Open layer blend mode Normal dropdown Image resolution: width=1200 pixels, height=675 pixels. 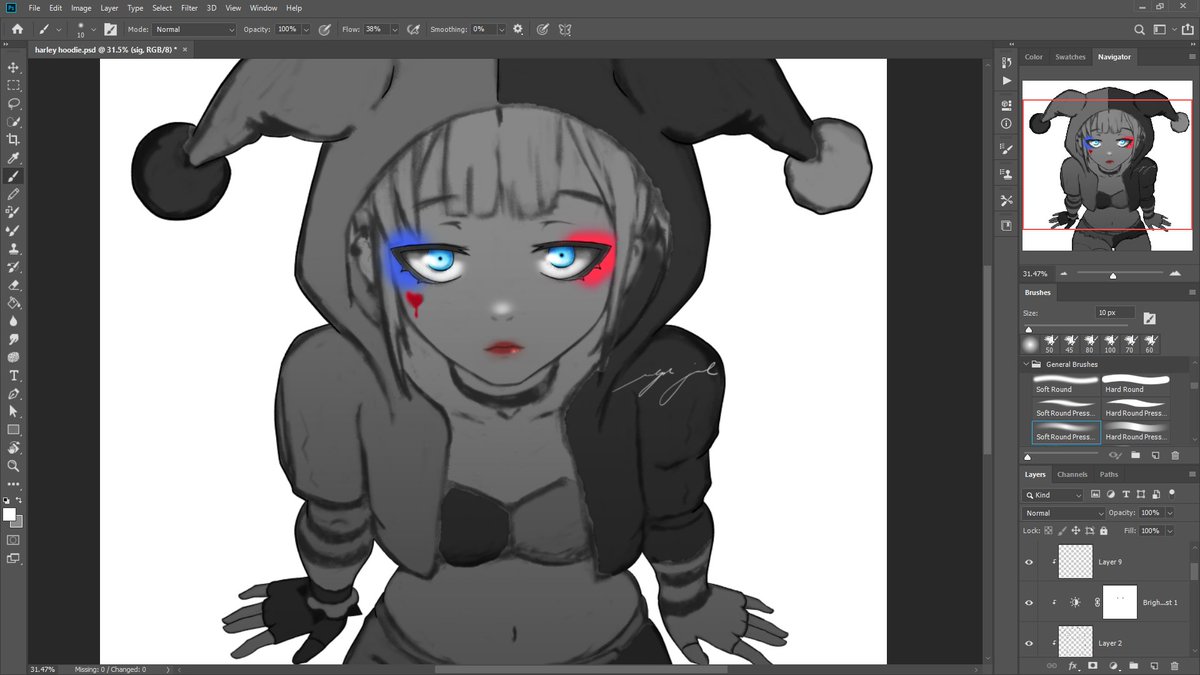coord(1063,513)
